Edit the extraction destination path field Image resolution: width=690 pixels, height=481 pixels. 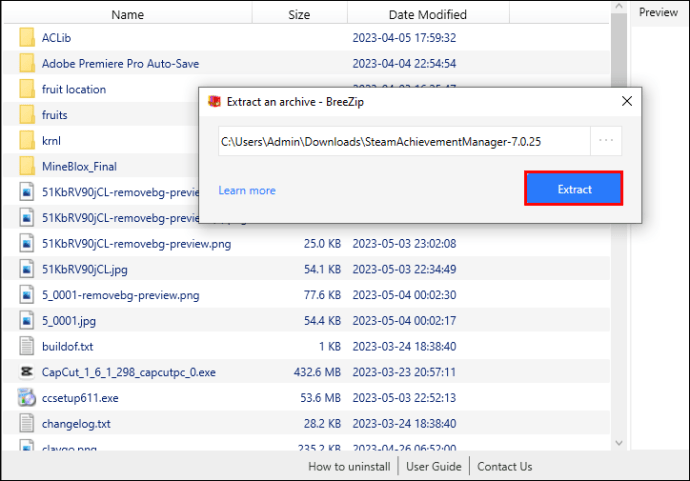(404, 141)
